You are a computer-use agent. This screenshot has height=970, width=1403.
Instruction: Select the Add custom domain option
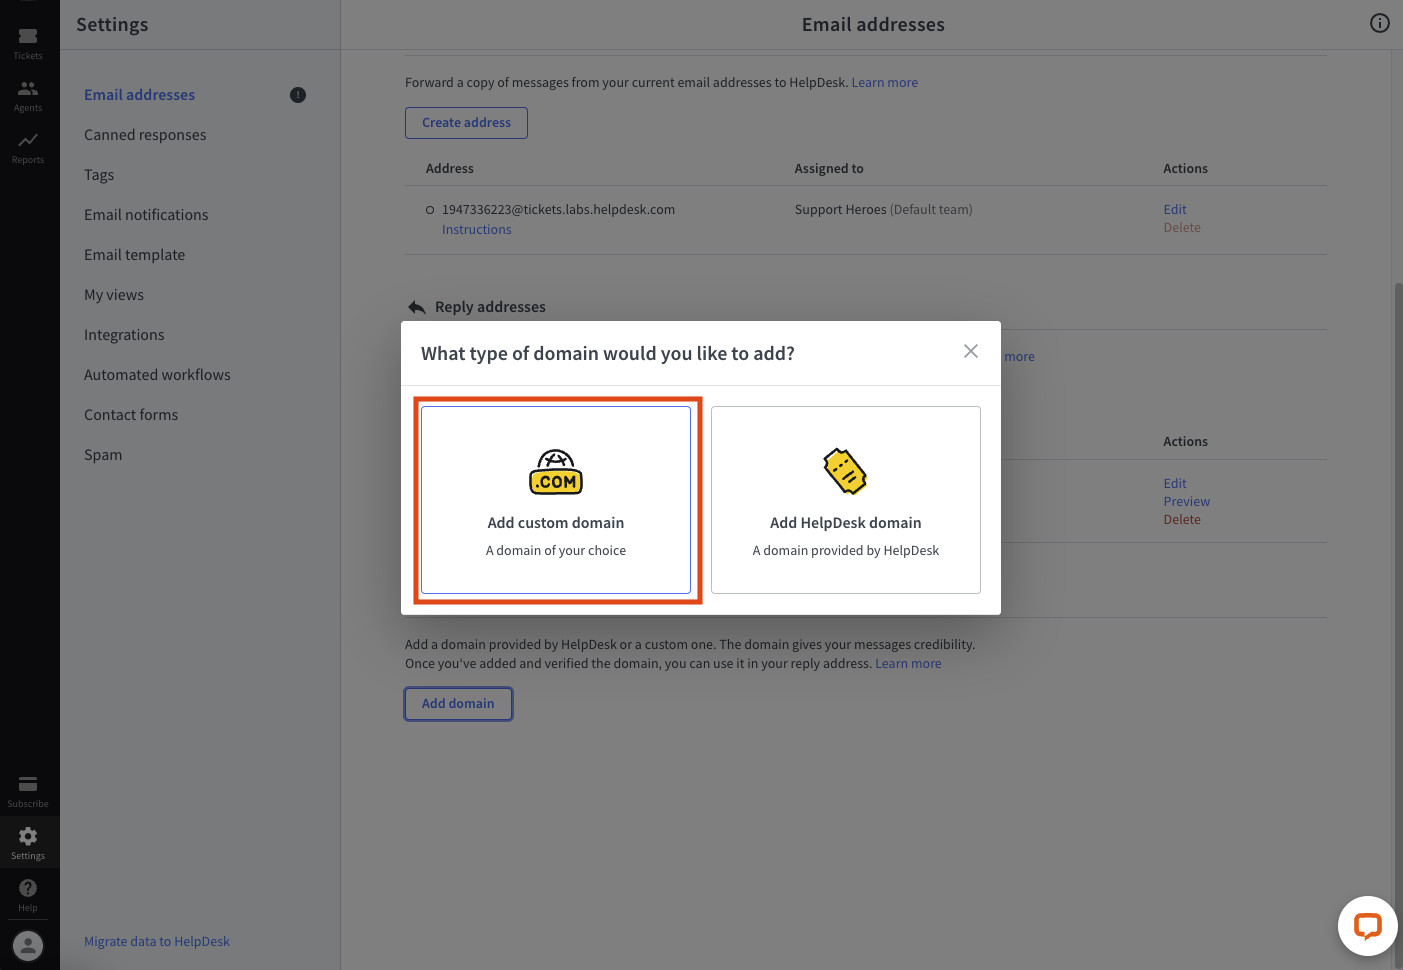(556, 500)
